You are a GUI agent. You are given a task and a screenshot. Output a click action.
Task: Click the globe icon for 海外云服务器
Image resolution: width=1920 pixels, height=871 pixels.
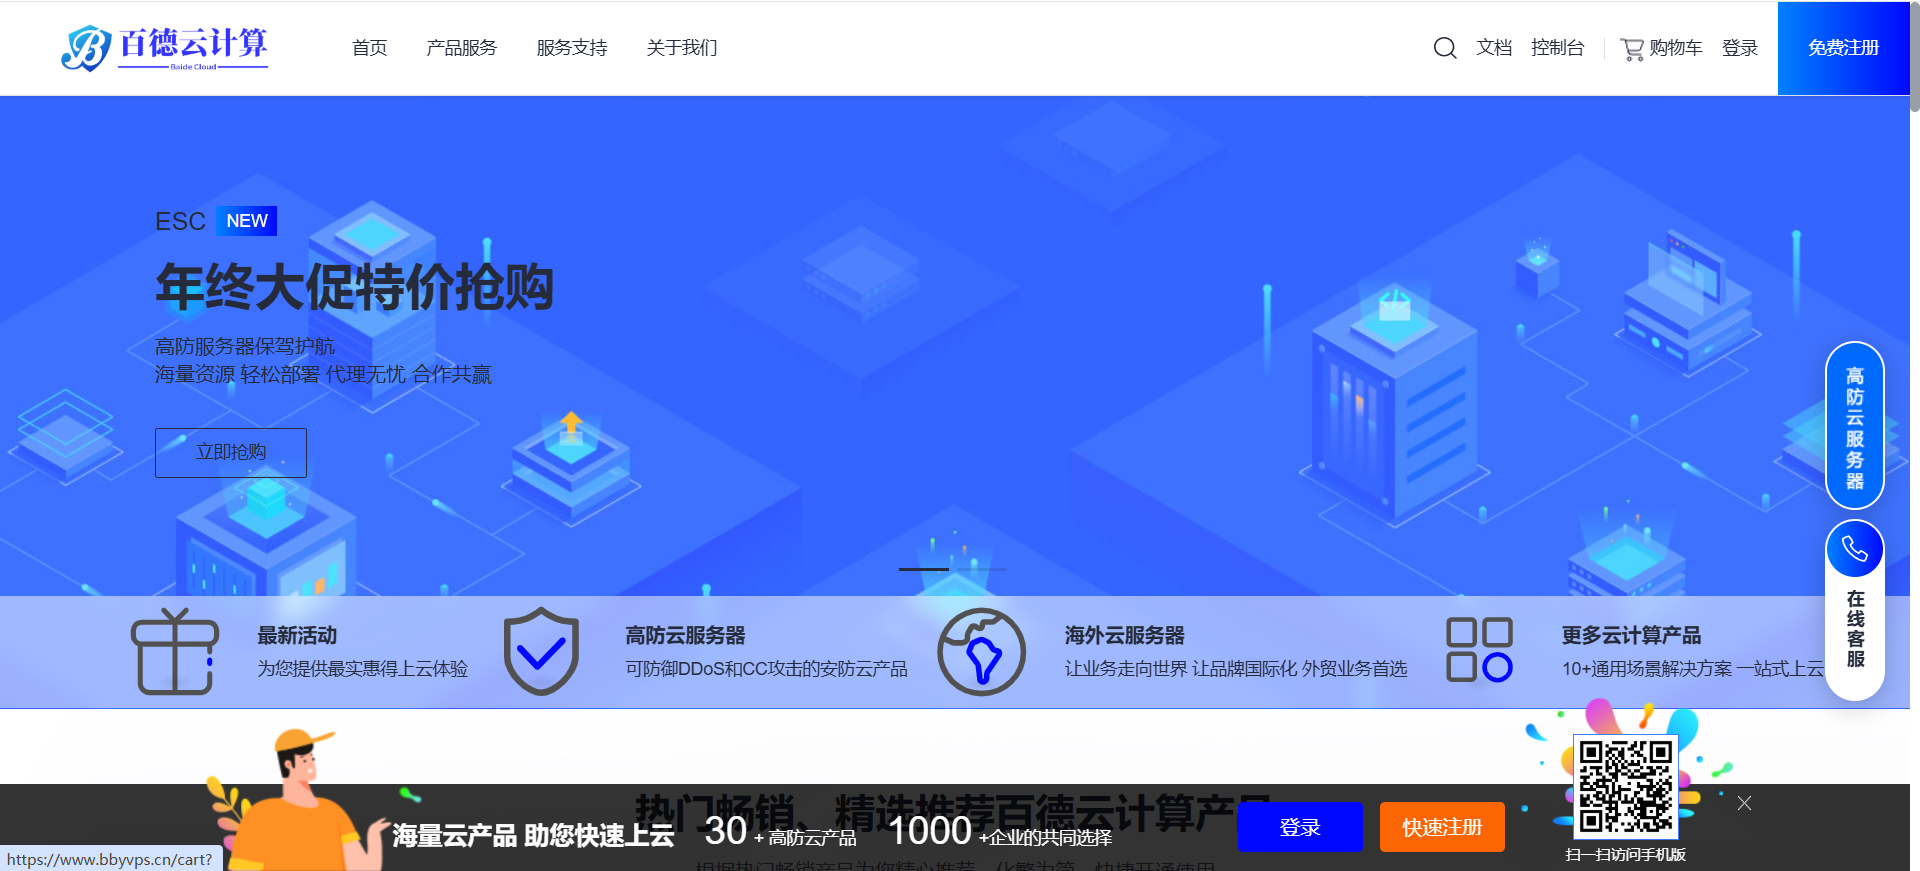pos(981,652)
